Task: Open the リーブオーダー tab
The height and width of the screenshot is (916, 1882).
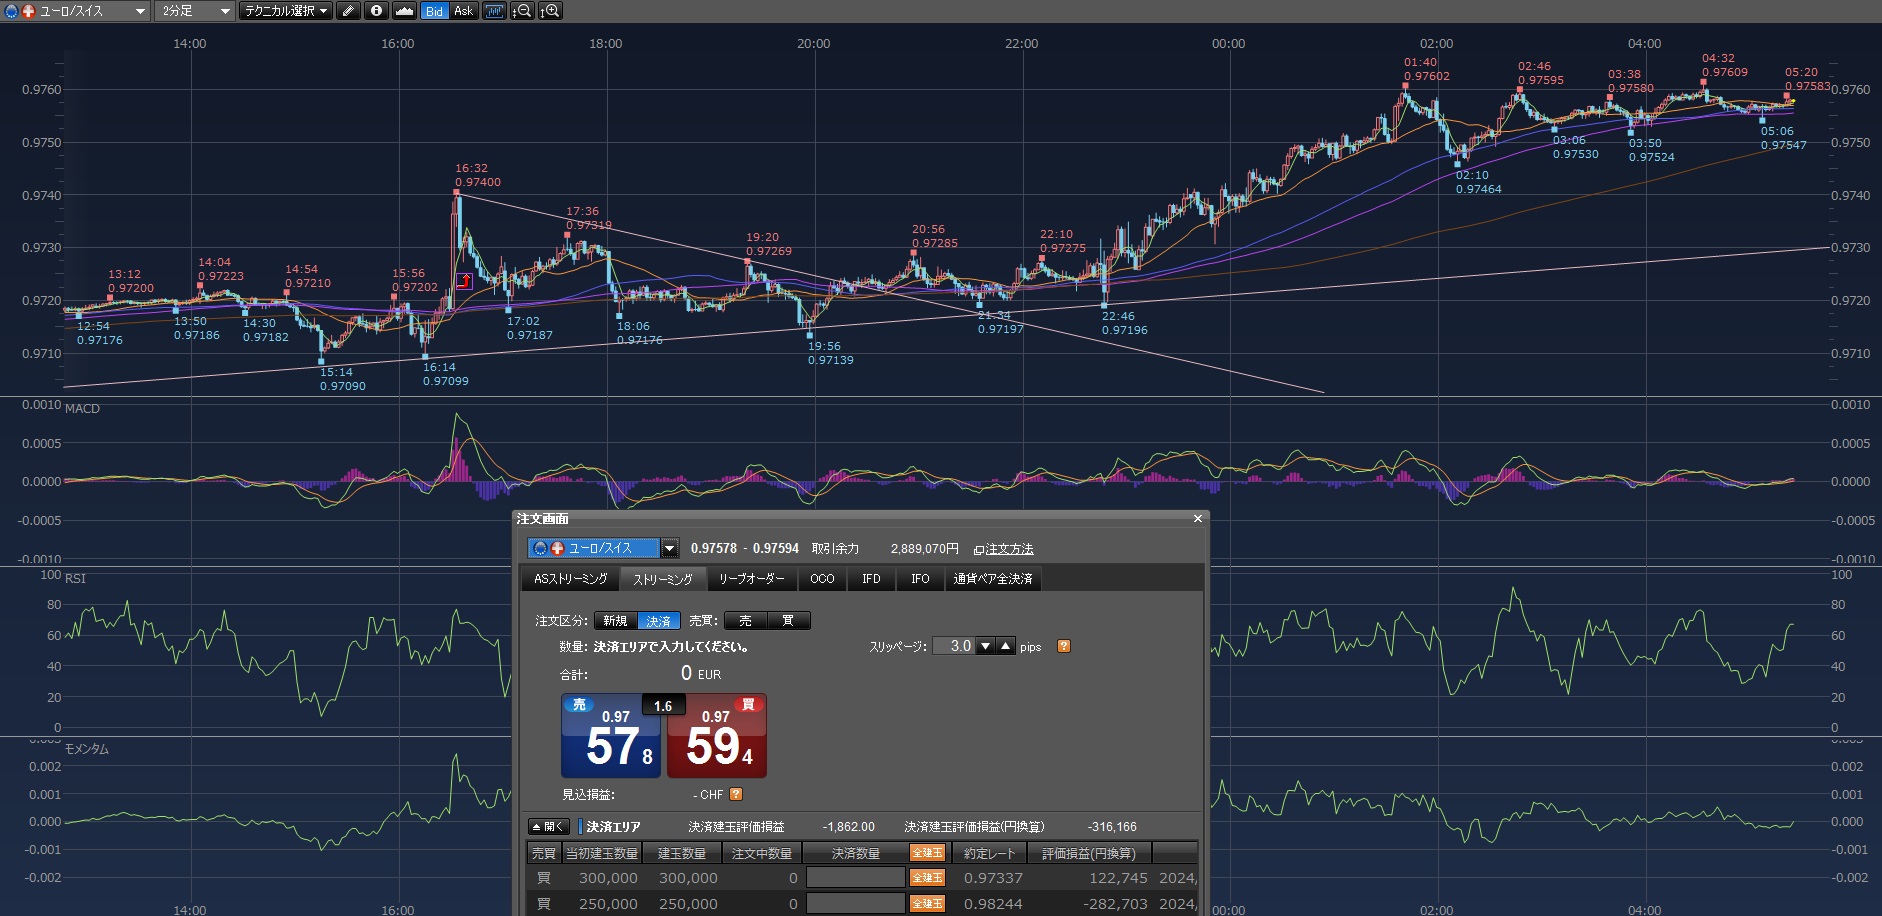Action: (x=751, y=579)
